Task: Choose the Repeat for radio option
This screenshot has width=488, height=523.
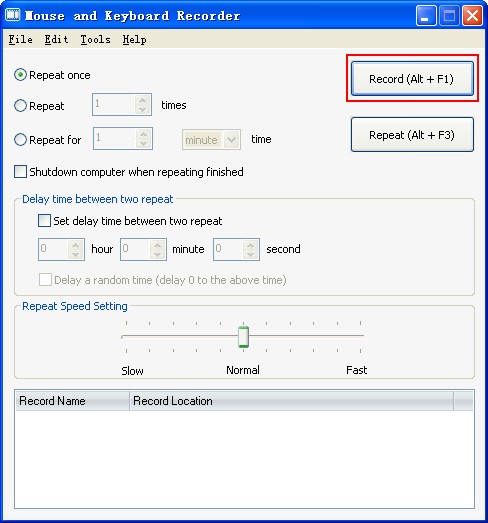Action: point(20,139)
